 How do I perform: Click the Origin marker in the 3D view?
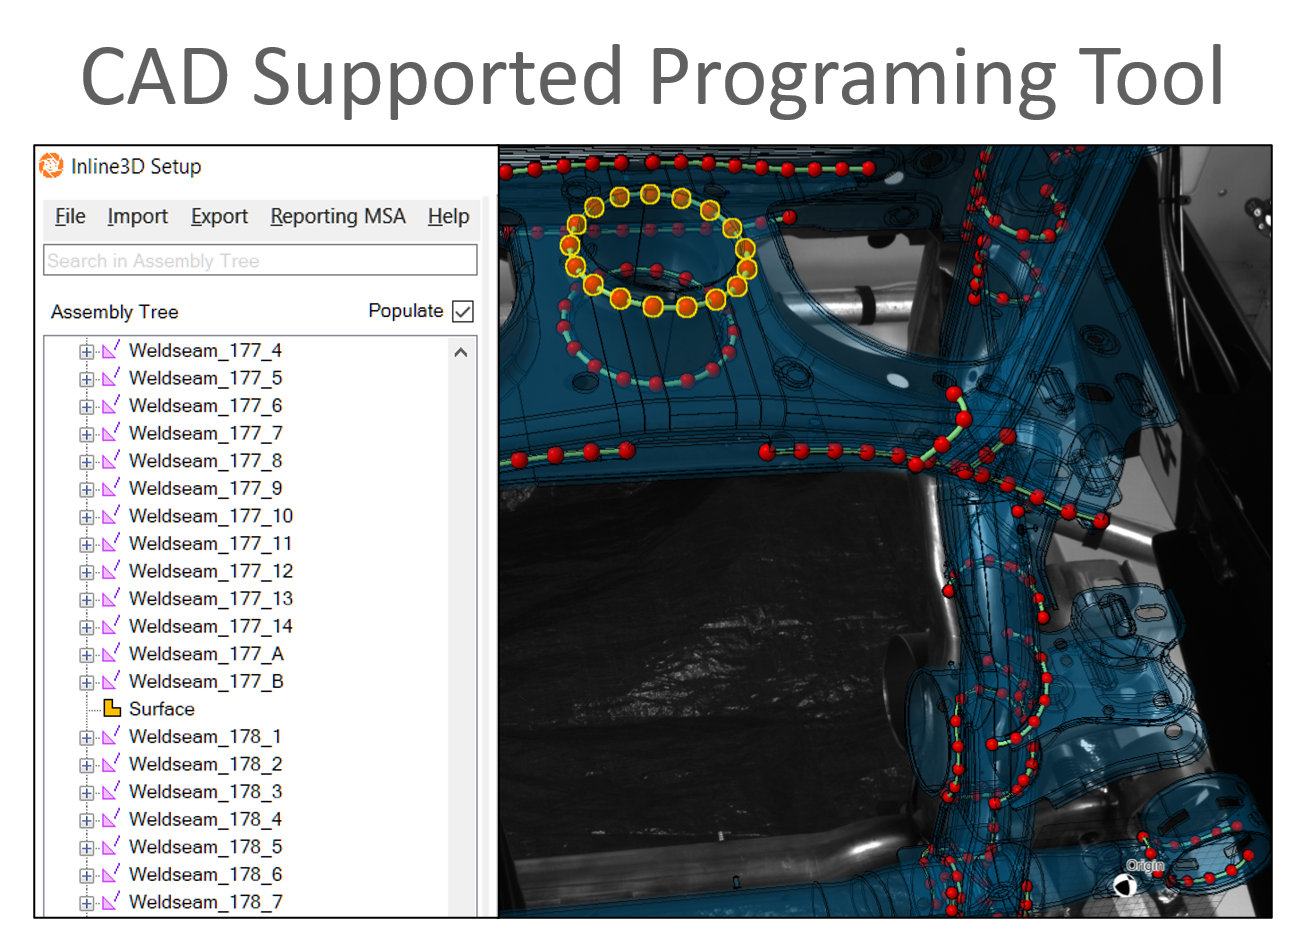[x=1125, y=885]
